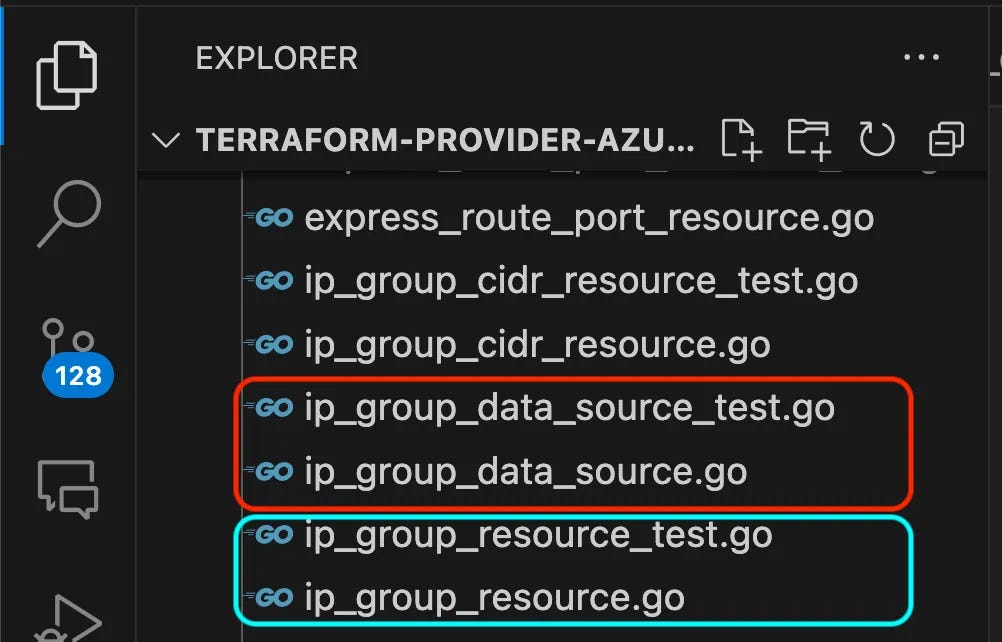The width and height of the screenshot is (1002, 642).
Task: Open Explorer views and more actions menu
Action: pyautogui.click(x=921, y=57)
